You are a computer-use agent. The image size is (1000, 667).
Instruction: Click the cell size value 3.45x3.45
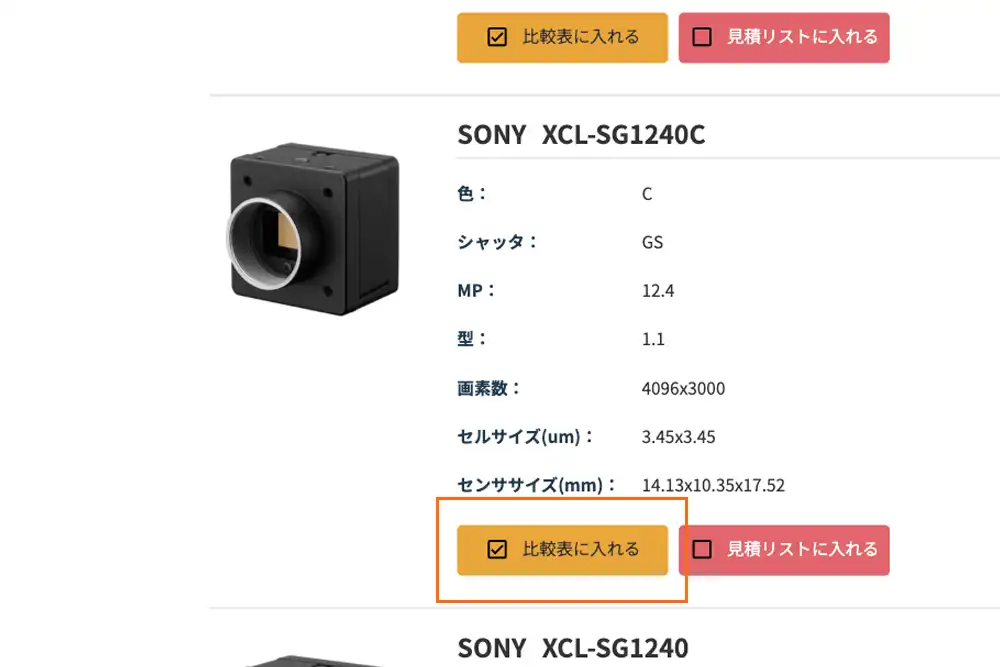click(678, 437)
